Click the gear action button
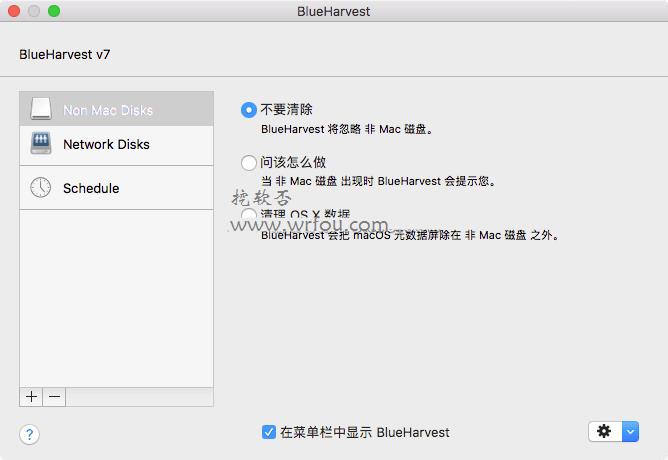Viewport: 668px width, 460px height. point(605,431)
